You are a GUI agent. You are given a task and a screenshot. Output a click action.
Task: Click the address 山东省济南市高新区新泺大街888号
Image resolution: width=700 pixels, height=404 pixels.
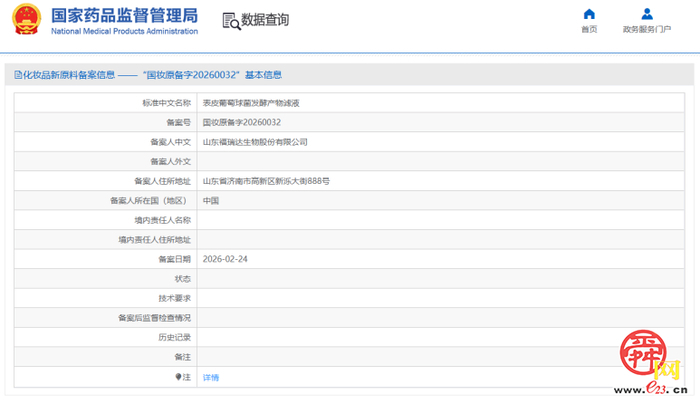266,181
